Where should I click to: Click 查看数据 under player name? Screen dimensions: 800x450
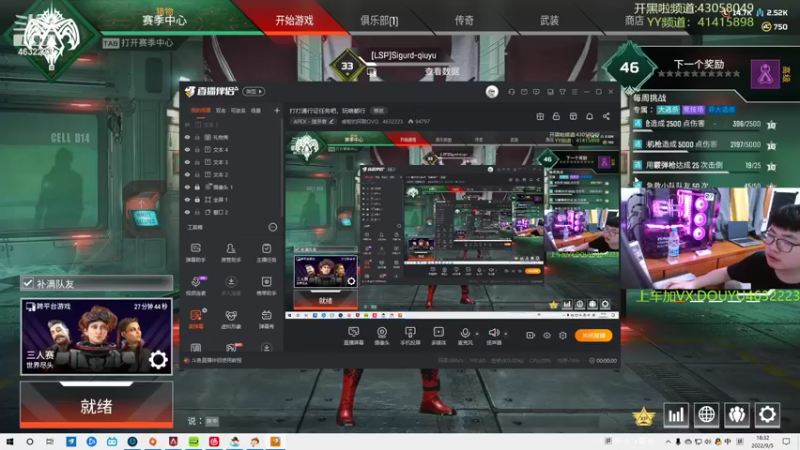442,72
